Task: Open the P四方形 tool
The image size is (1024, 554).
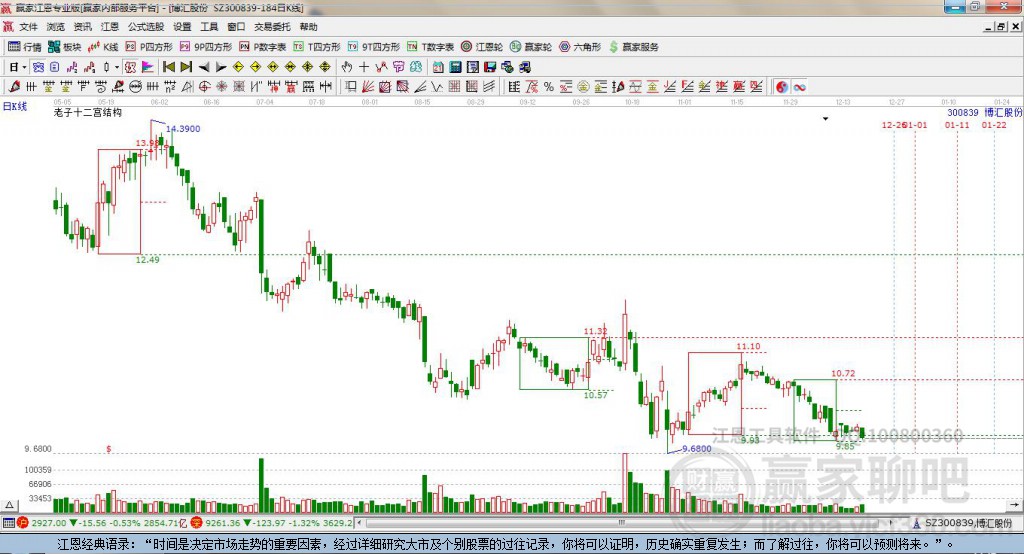Action: [x=149, y=47]
